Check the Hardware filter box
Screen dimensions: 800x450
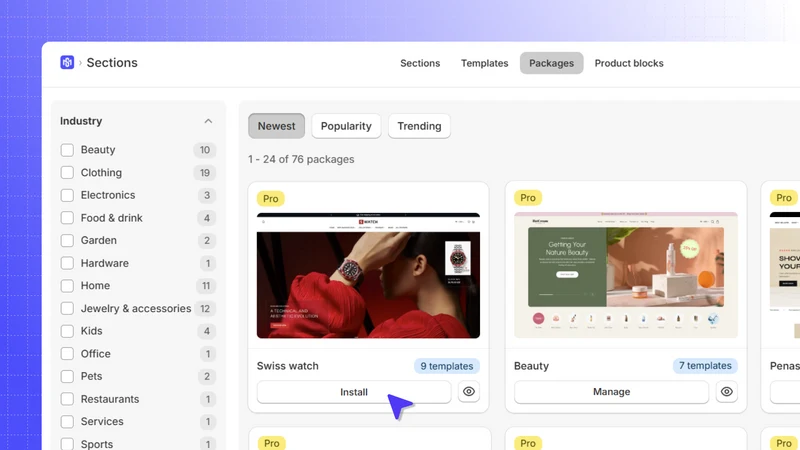point(67,263)
